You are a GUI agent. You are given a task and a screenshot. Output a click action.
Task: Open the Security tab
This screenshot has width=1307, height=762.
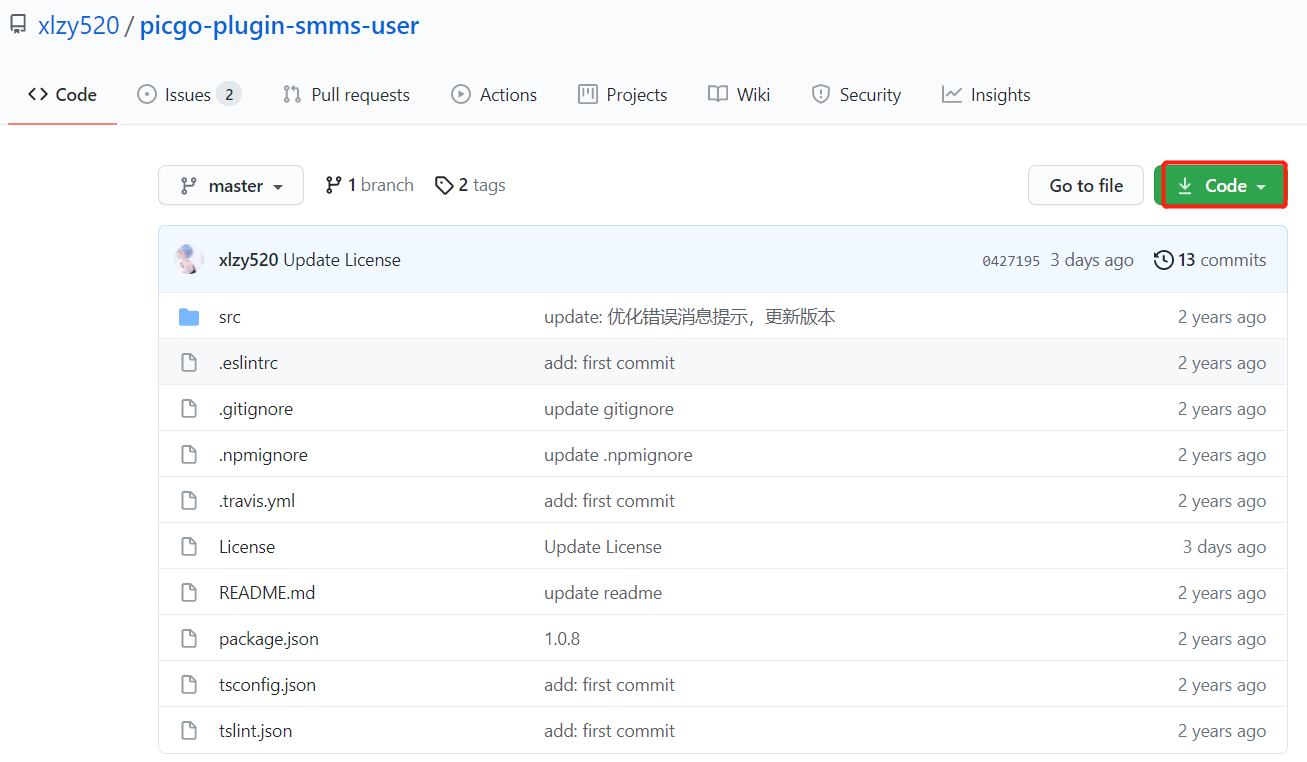point(856,95)
